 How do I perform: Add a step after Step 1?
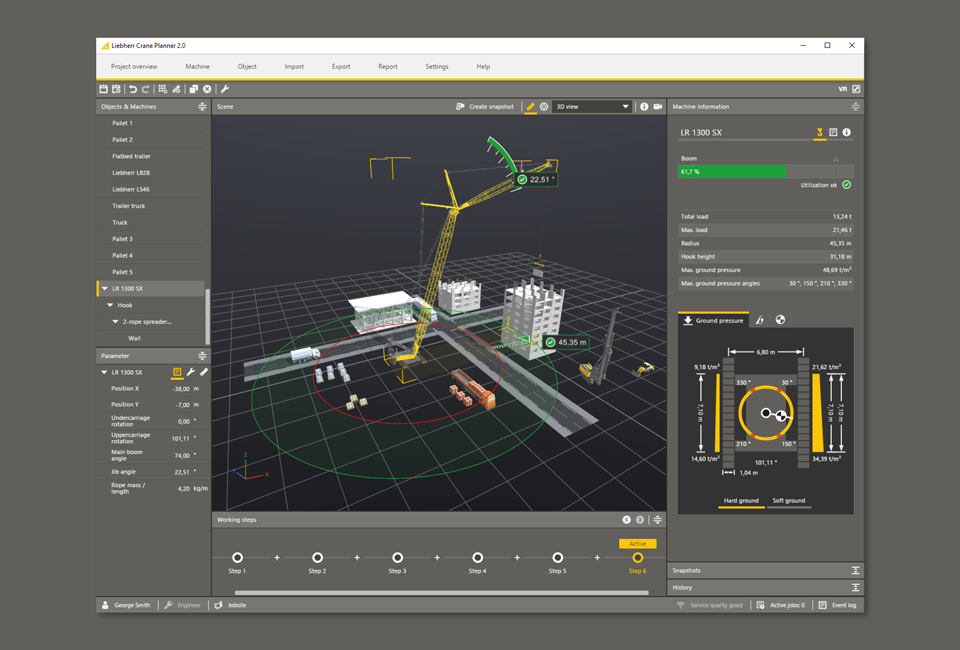(x=277, y=558)
